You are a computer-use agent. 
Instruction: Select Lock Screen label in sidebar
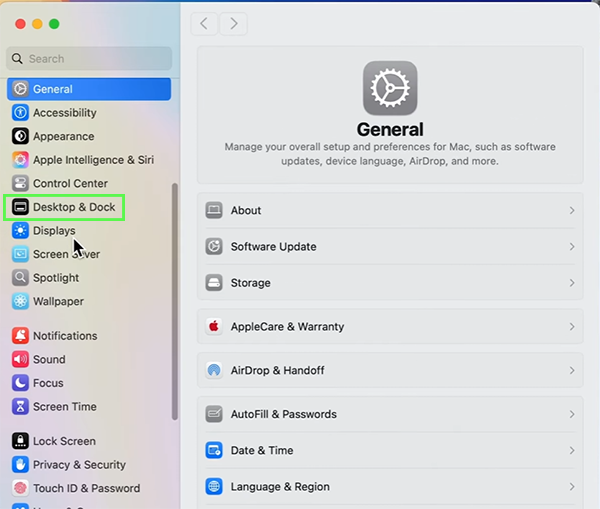point(64,441)
